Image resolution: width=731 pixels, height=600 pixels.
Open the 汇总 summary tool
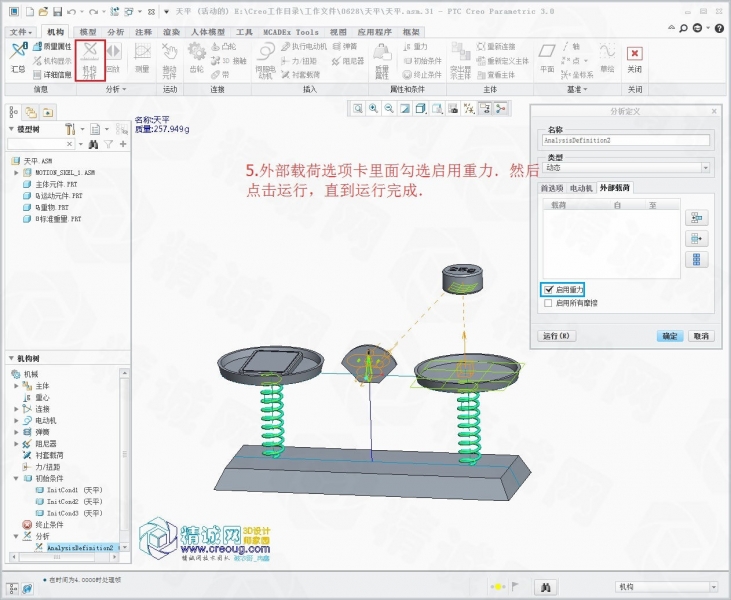click(x=18, y=57)
